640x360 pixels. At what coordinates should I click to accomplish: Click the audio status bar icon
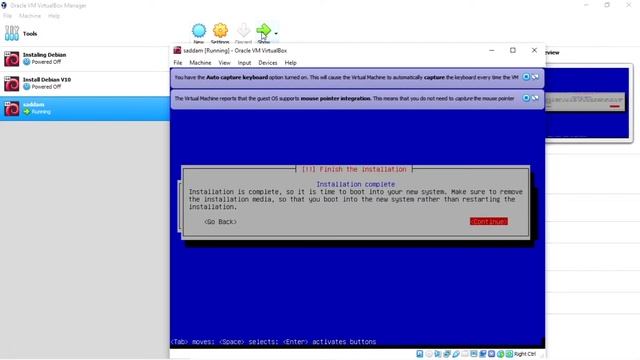(x=438, y=354)
